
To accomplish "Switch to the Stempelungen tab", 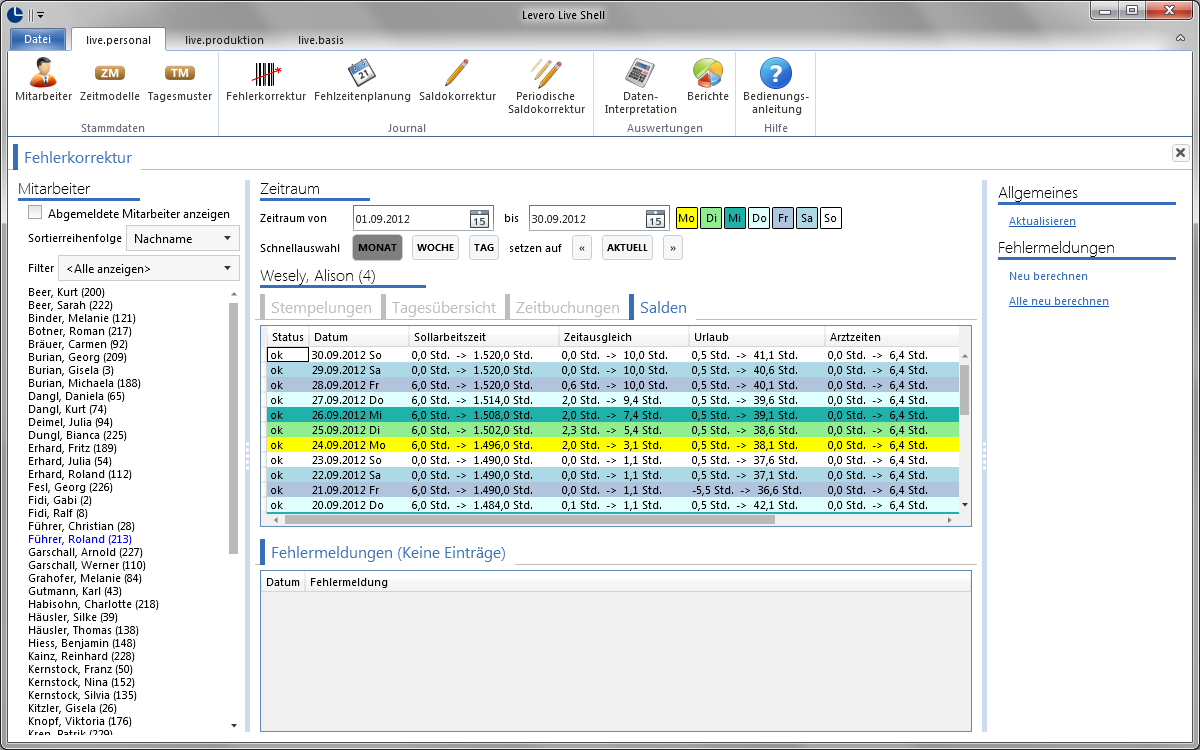I will (x=321, y=308).
